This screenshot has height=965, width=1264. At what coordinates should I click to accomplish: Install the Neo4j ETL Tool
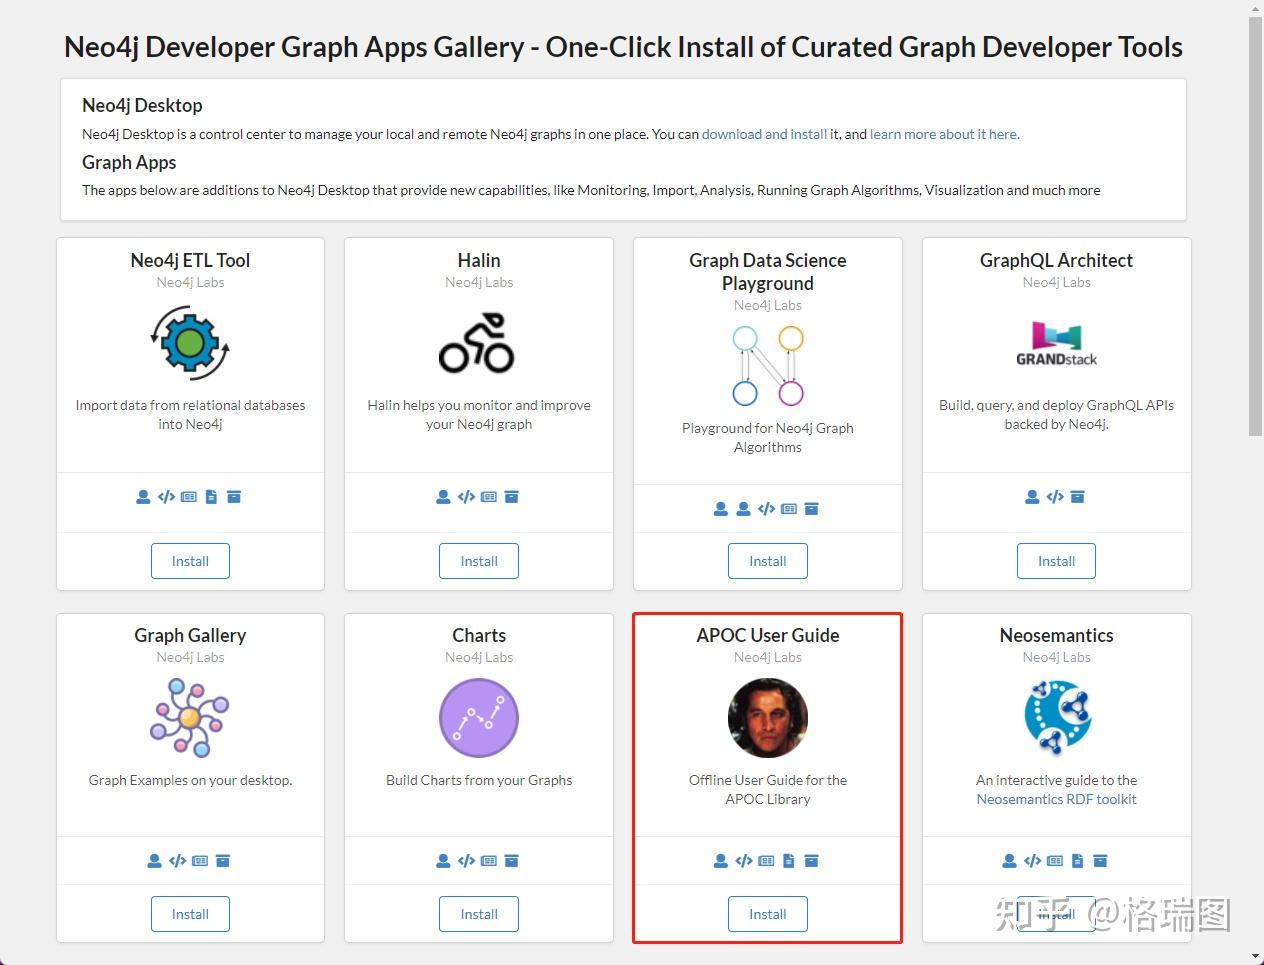pyautogui.click(x=190, y=561)
